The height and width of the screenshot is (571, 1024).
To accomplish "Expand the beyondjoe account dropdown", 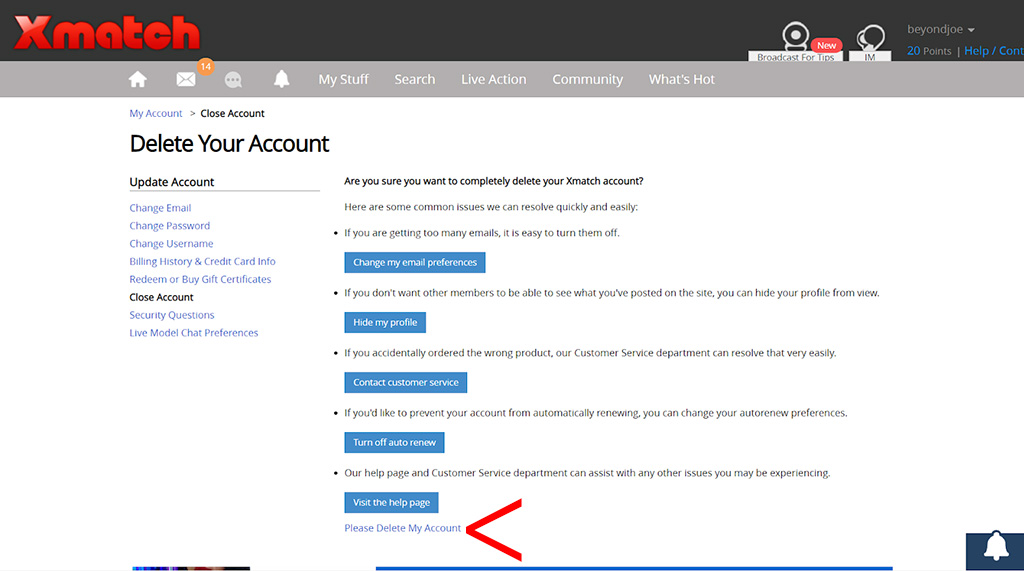I will point(940,29).
